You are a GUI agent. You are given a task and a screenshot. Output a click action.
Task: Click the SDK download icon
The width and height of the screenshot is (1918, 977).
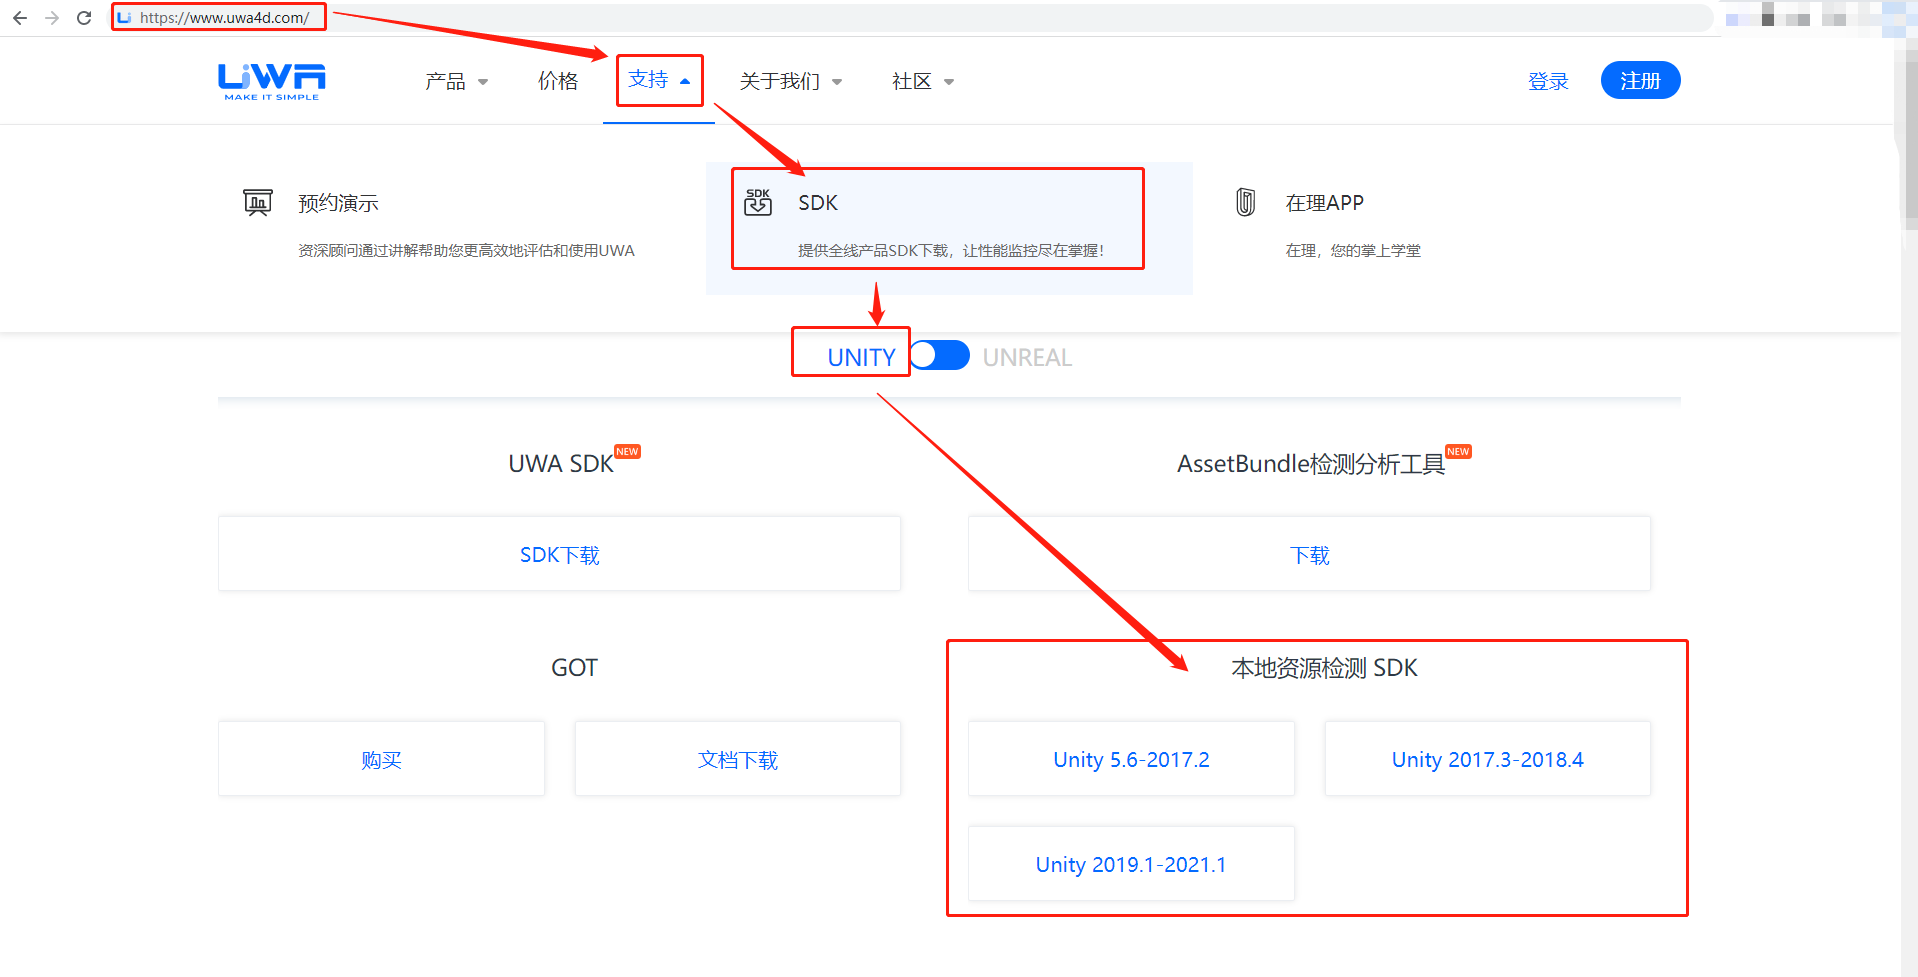click(758, 202)
